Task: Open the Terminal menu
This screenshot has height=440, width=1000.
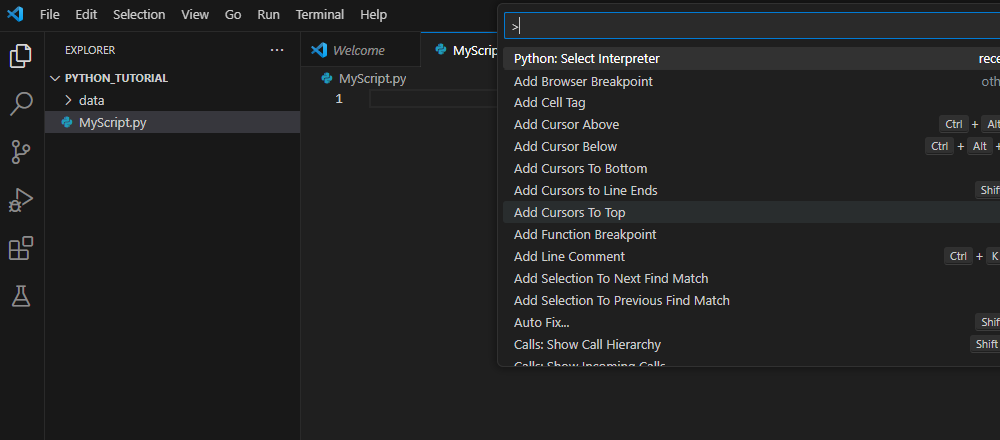Action: click(320, 14)
